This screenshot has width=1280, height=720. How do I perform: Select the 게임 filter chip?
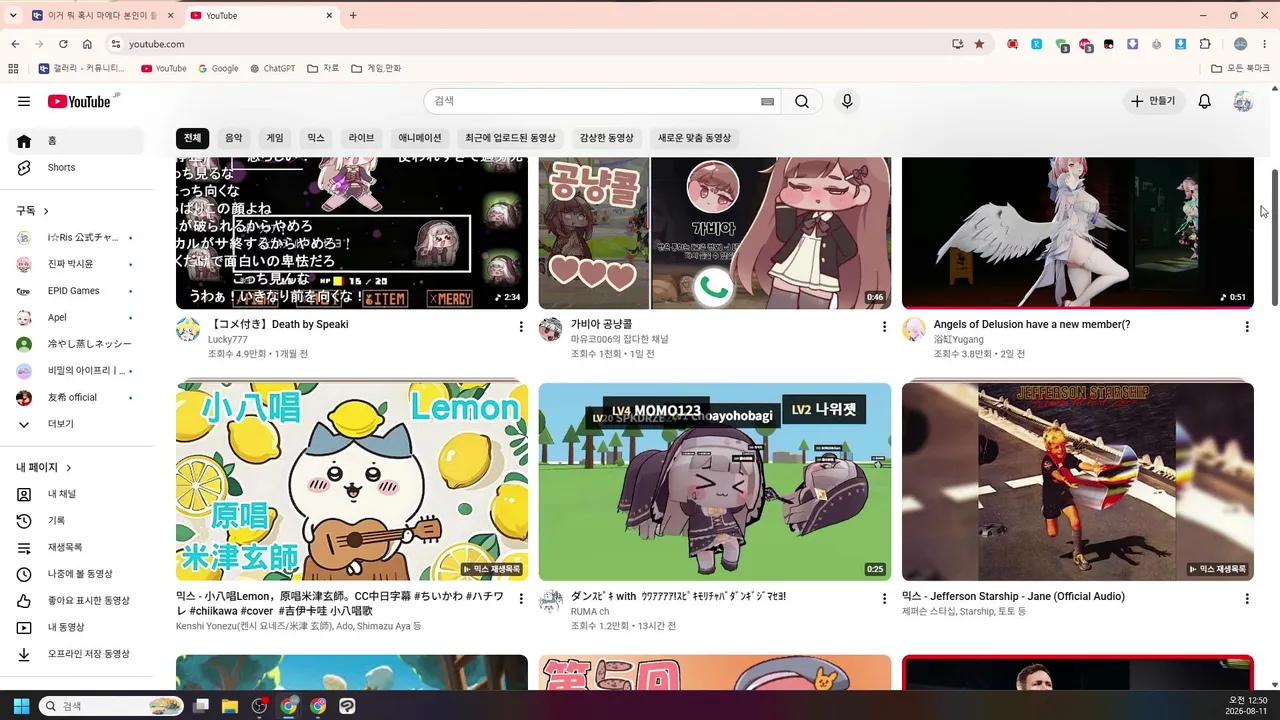point(275,138)
